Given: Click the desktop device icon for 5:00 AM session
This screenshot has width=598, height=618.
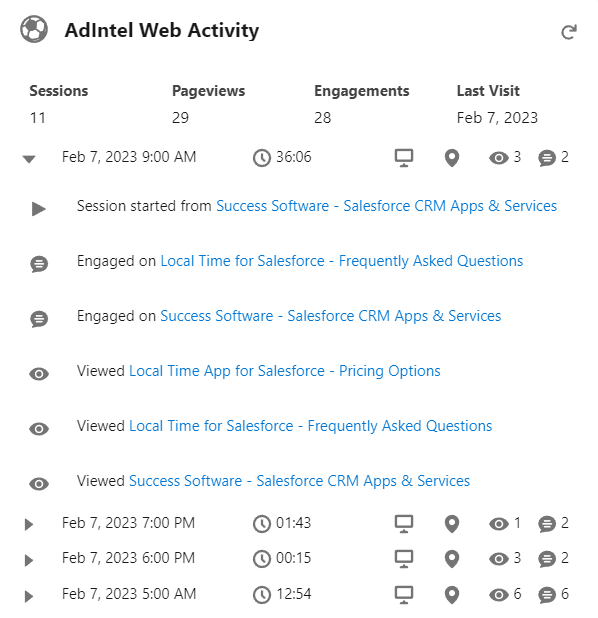Looking at the screenshot, I should coord(404,594).
